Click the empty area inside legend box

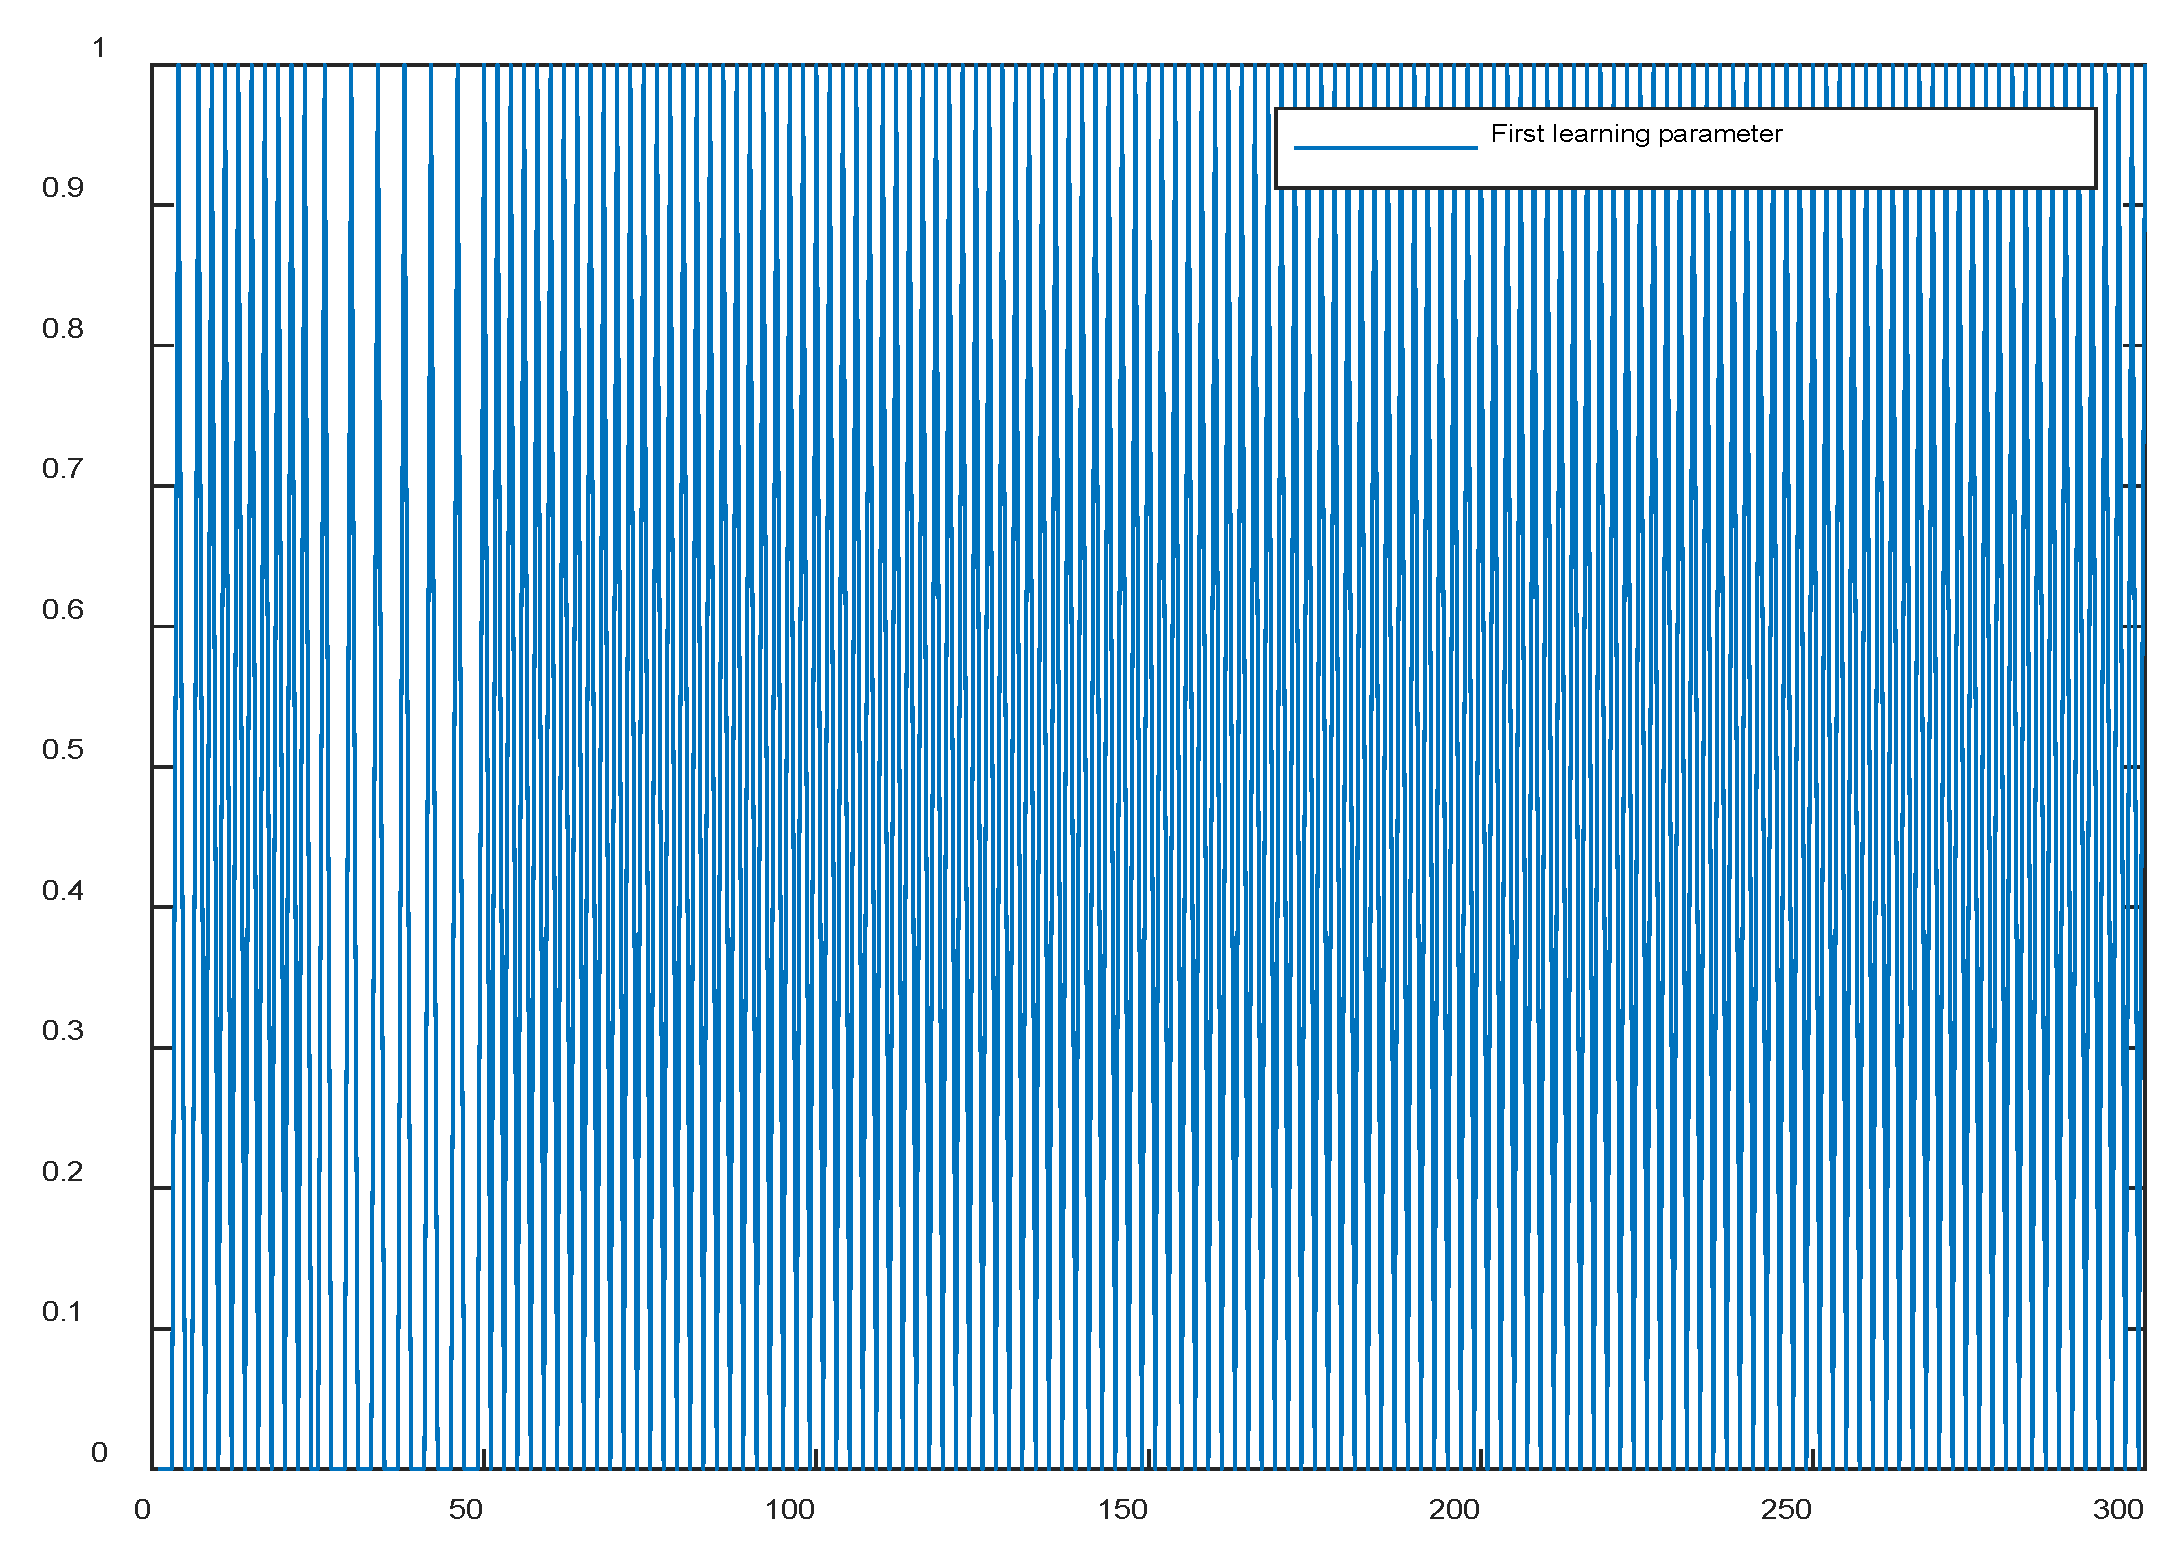click(1940, 150)
